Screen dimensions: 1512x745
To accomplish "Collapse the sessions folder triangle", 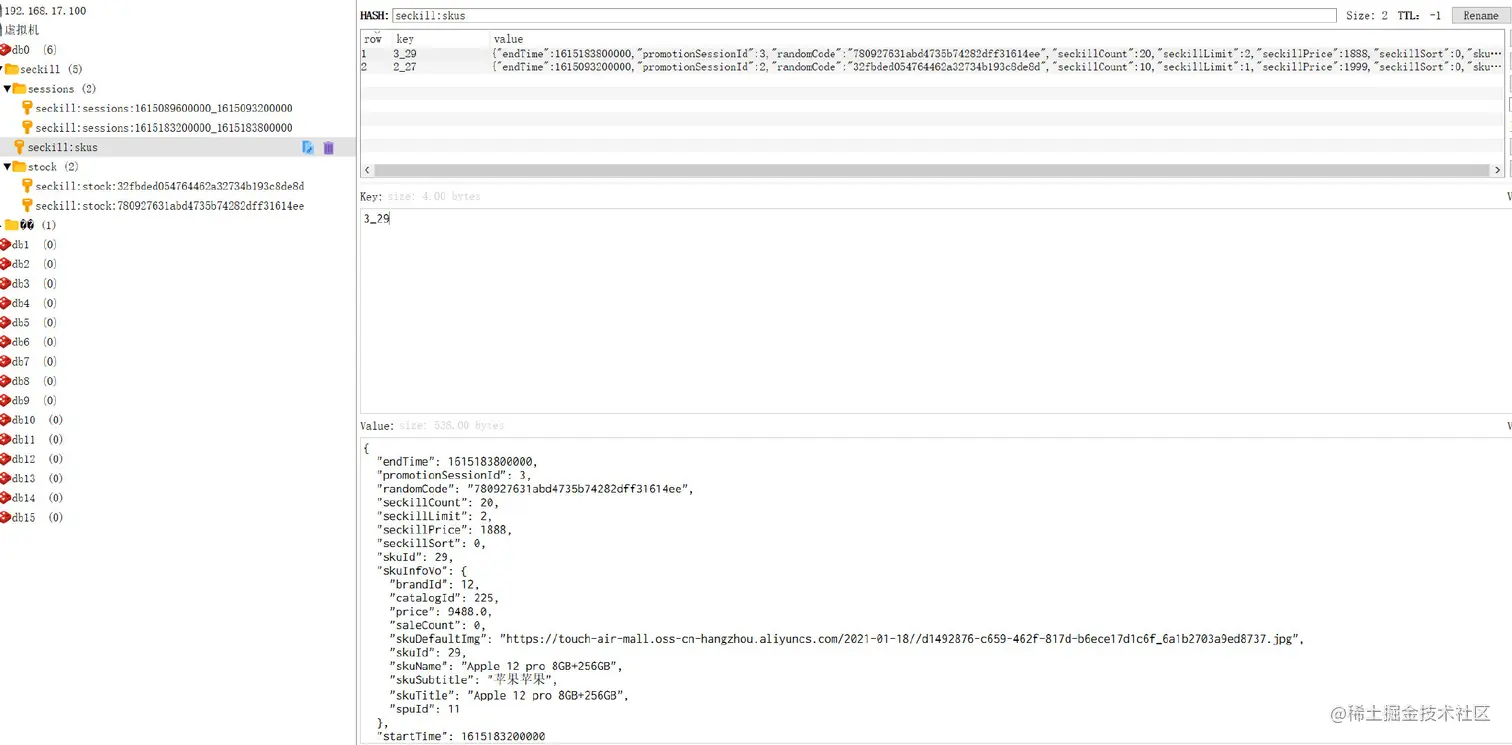I will [x=7, y=88].
